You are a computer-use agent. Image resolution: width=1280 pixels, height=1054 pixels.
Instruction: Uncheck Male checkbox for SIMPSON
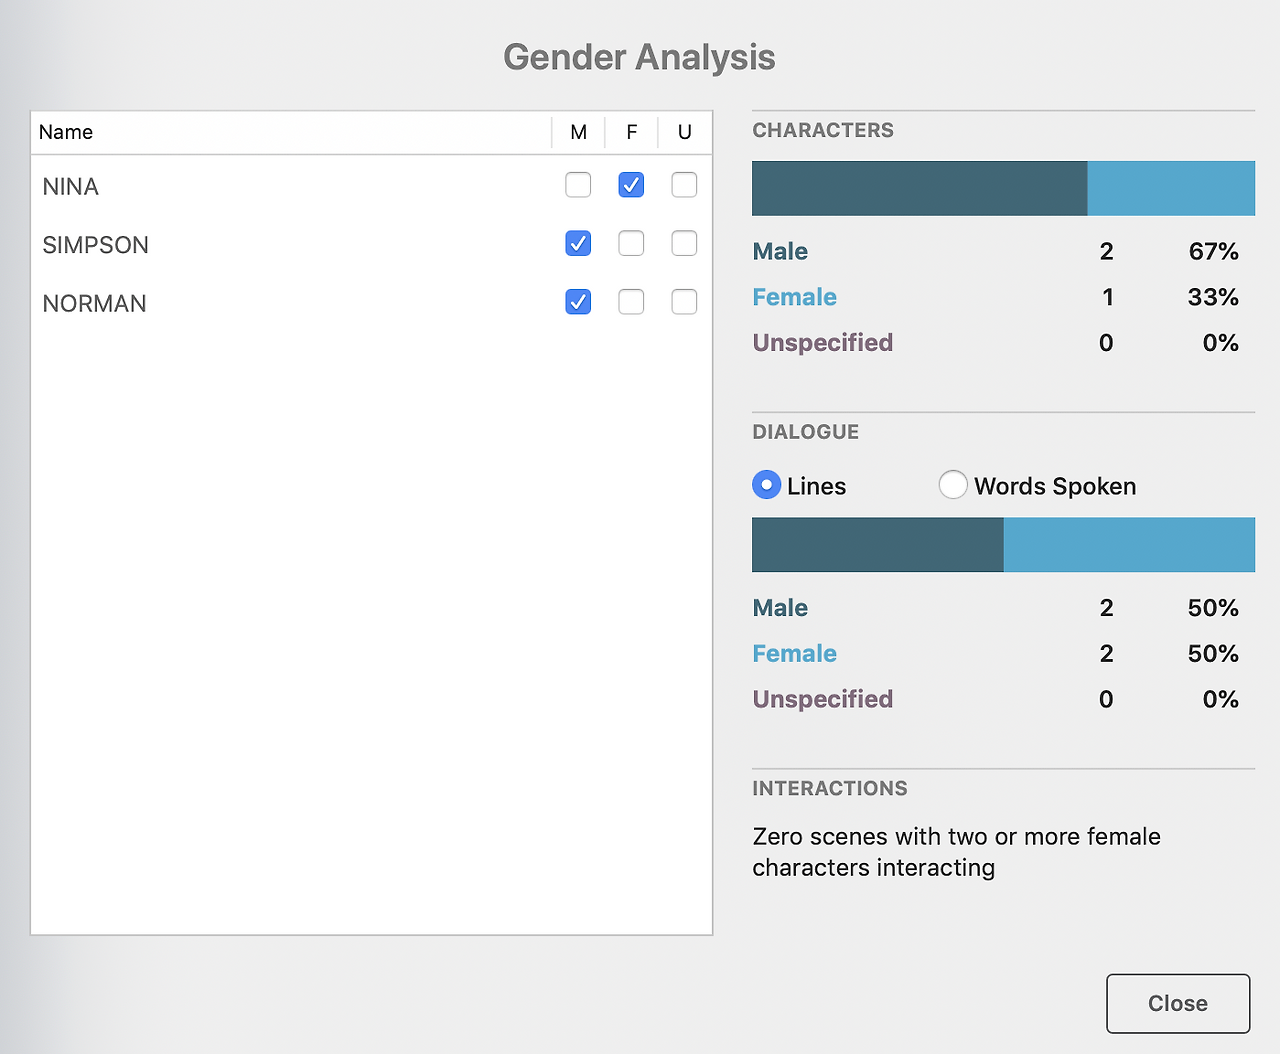(578, 243)
